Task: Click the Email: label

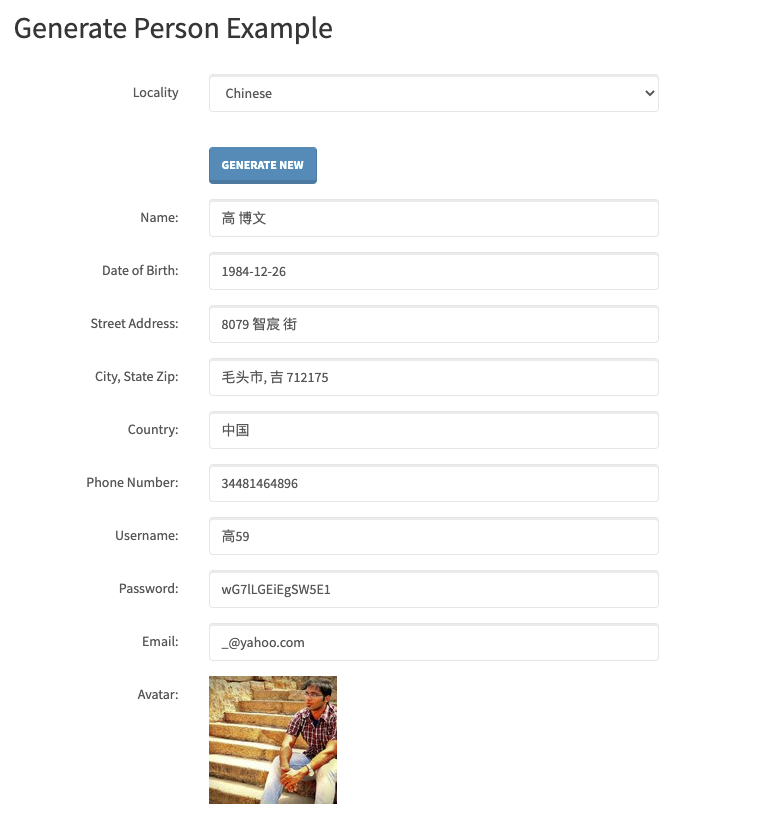Action: coord(160,641)
